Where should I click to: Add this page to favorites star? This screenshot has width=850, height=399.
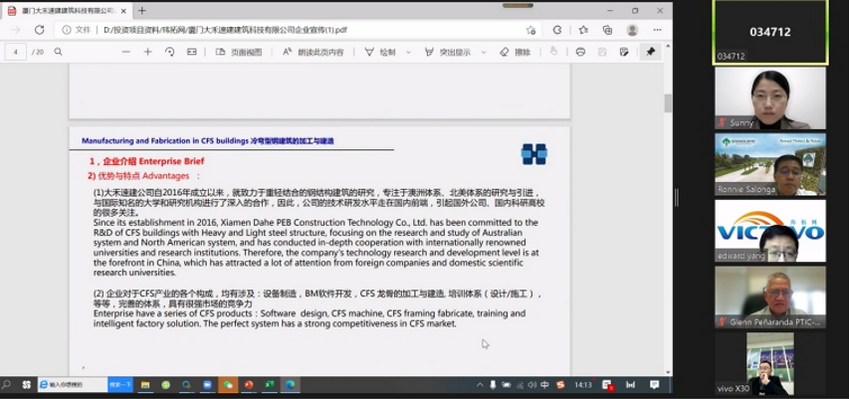[x=531, y=30]
